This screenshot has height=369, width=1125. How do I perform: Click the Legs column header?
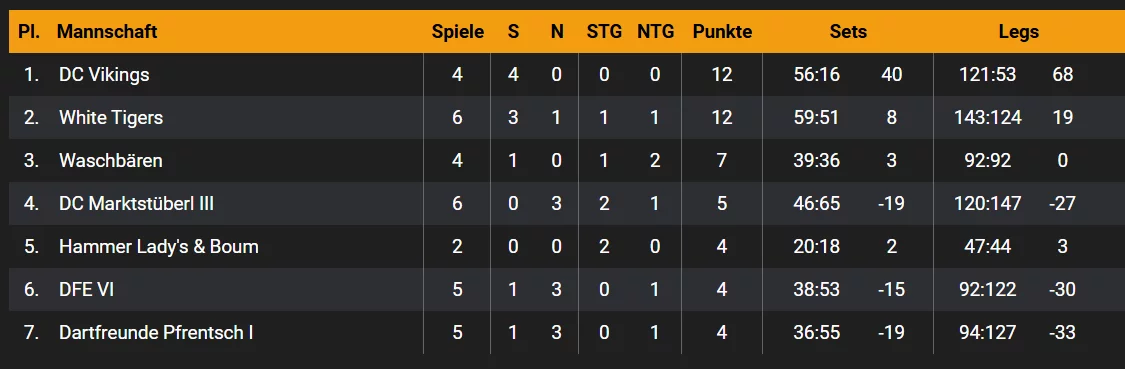[x=1019, y=32]
